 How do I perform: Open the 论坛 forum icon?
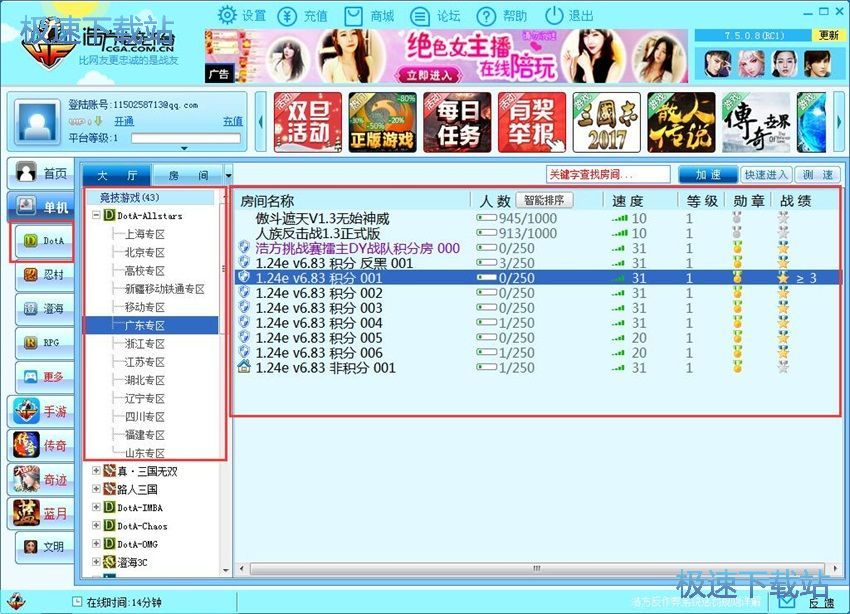point(420,16)
